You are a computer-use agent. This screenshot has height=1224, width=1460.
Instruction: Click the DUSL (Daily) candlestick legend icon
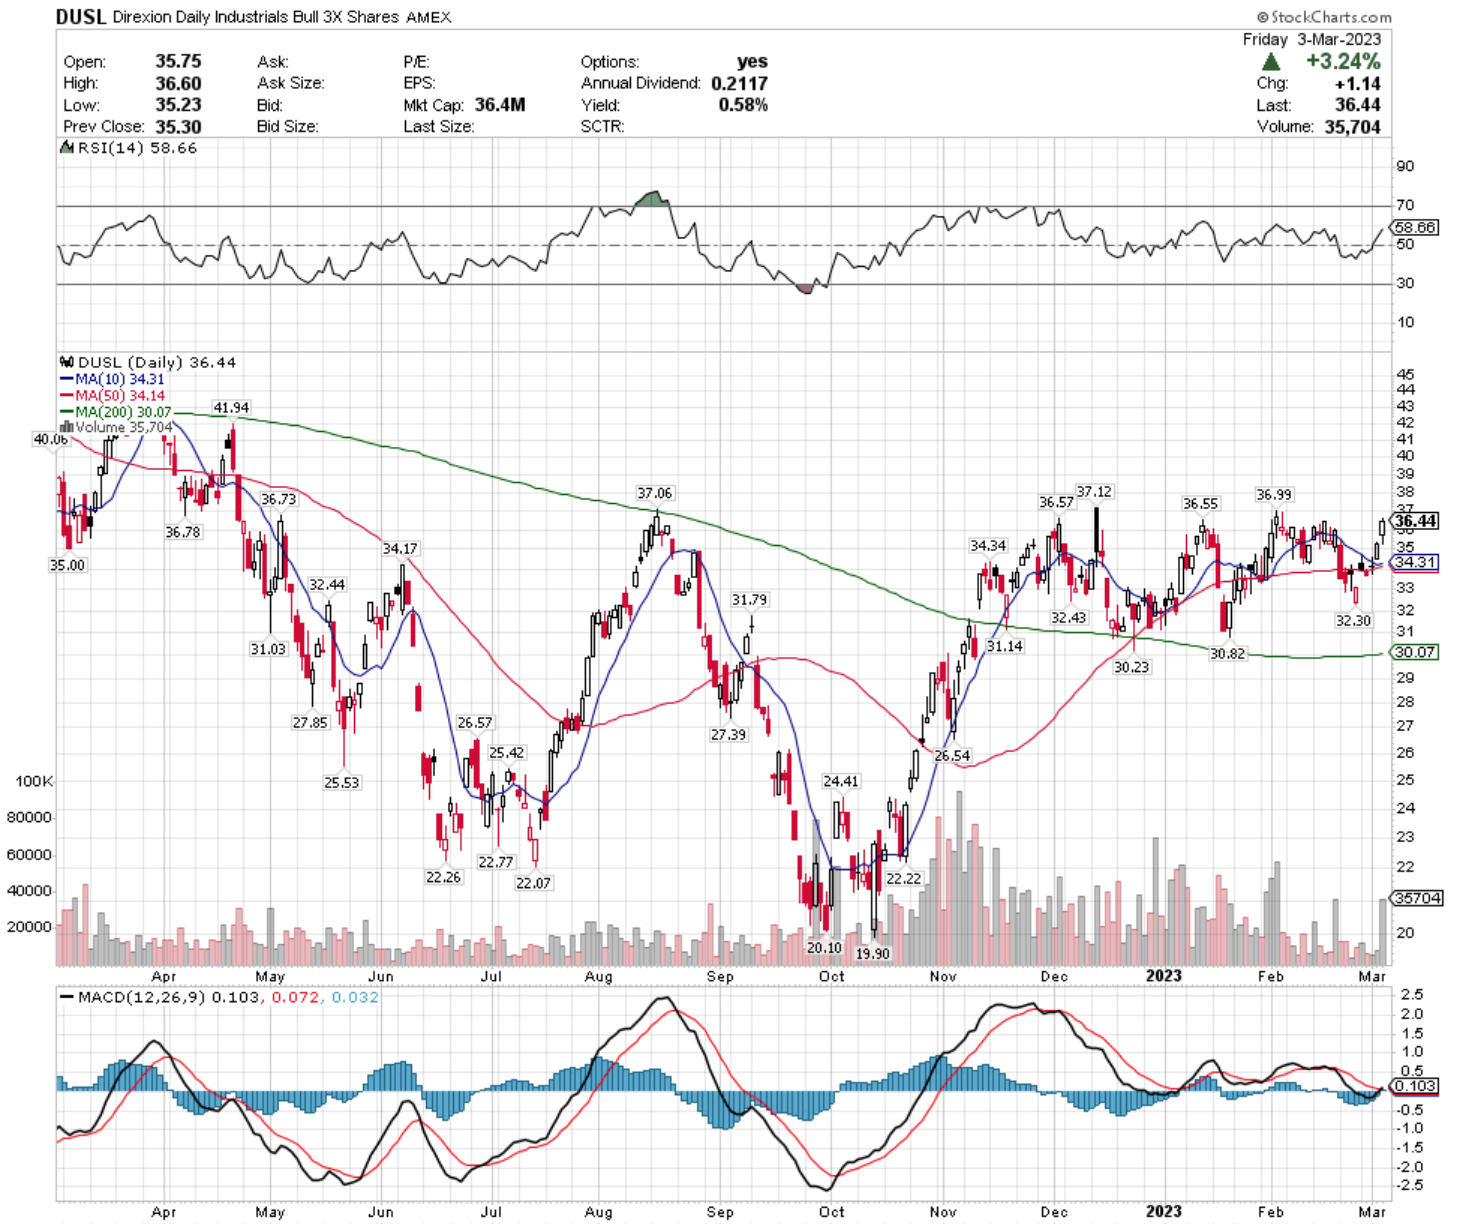click(66, 363)
